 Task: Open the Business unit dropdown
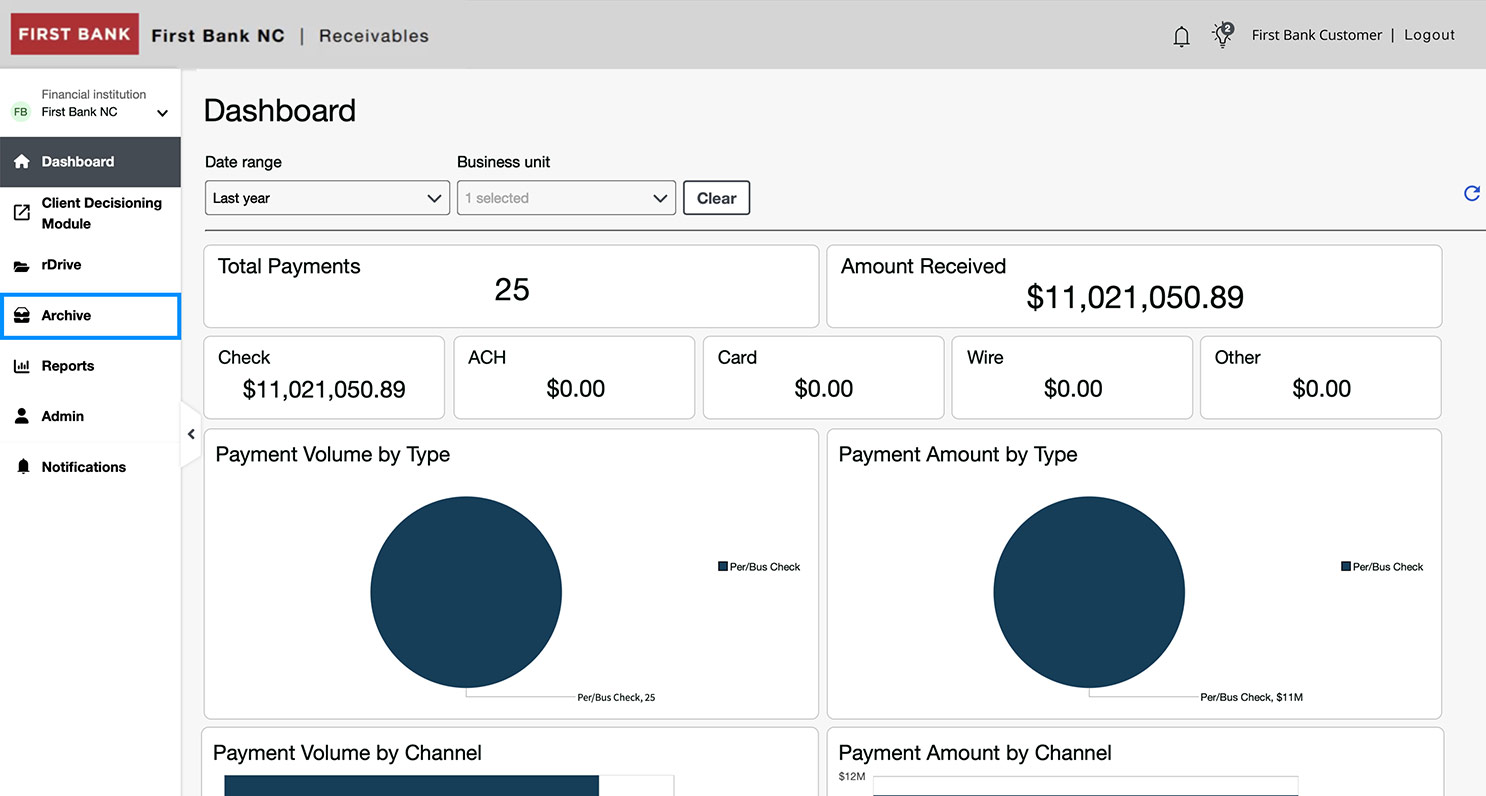[x=565, y=197]
